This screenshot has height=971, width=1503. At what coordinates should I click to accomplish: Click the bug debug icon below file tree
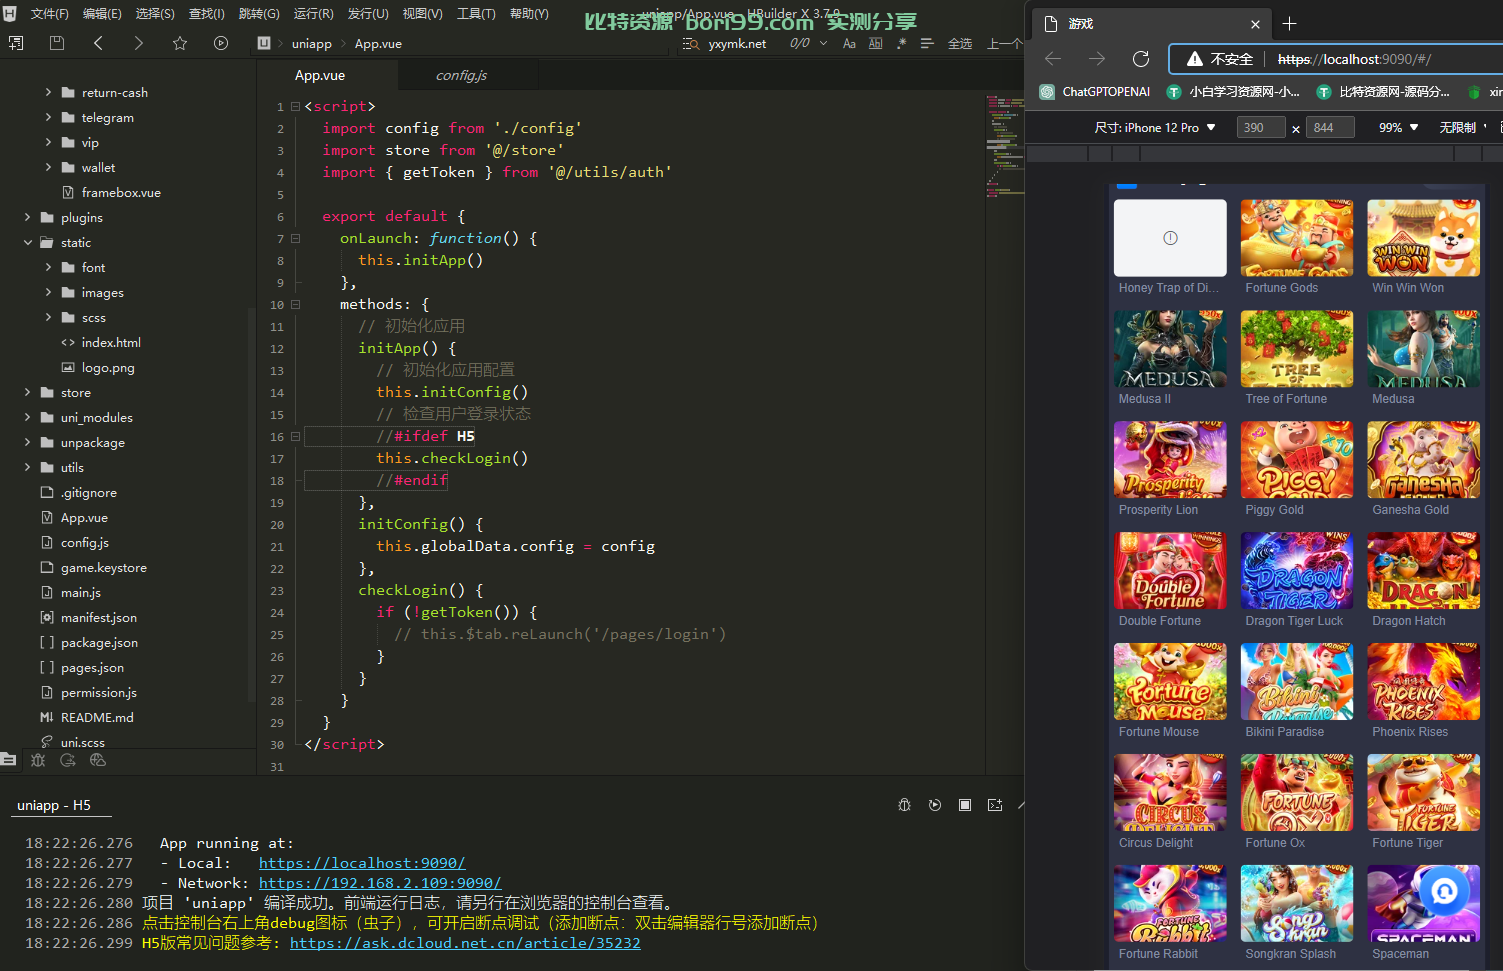(38, 760)
